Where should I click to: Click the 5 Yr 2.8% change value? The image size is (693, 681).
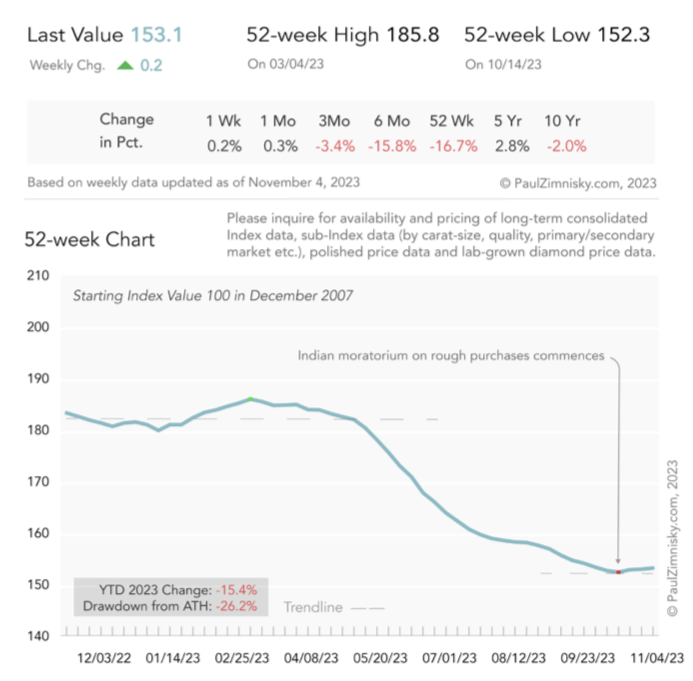(512, 146)
